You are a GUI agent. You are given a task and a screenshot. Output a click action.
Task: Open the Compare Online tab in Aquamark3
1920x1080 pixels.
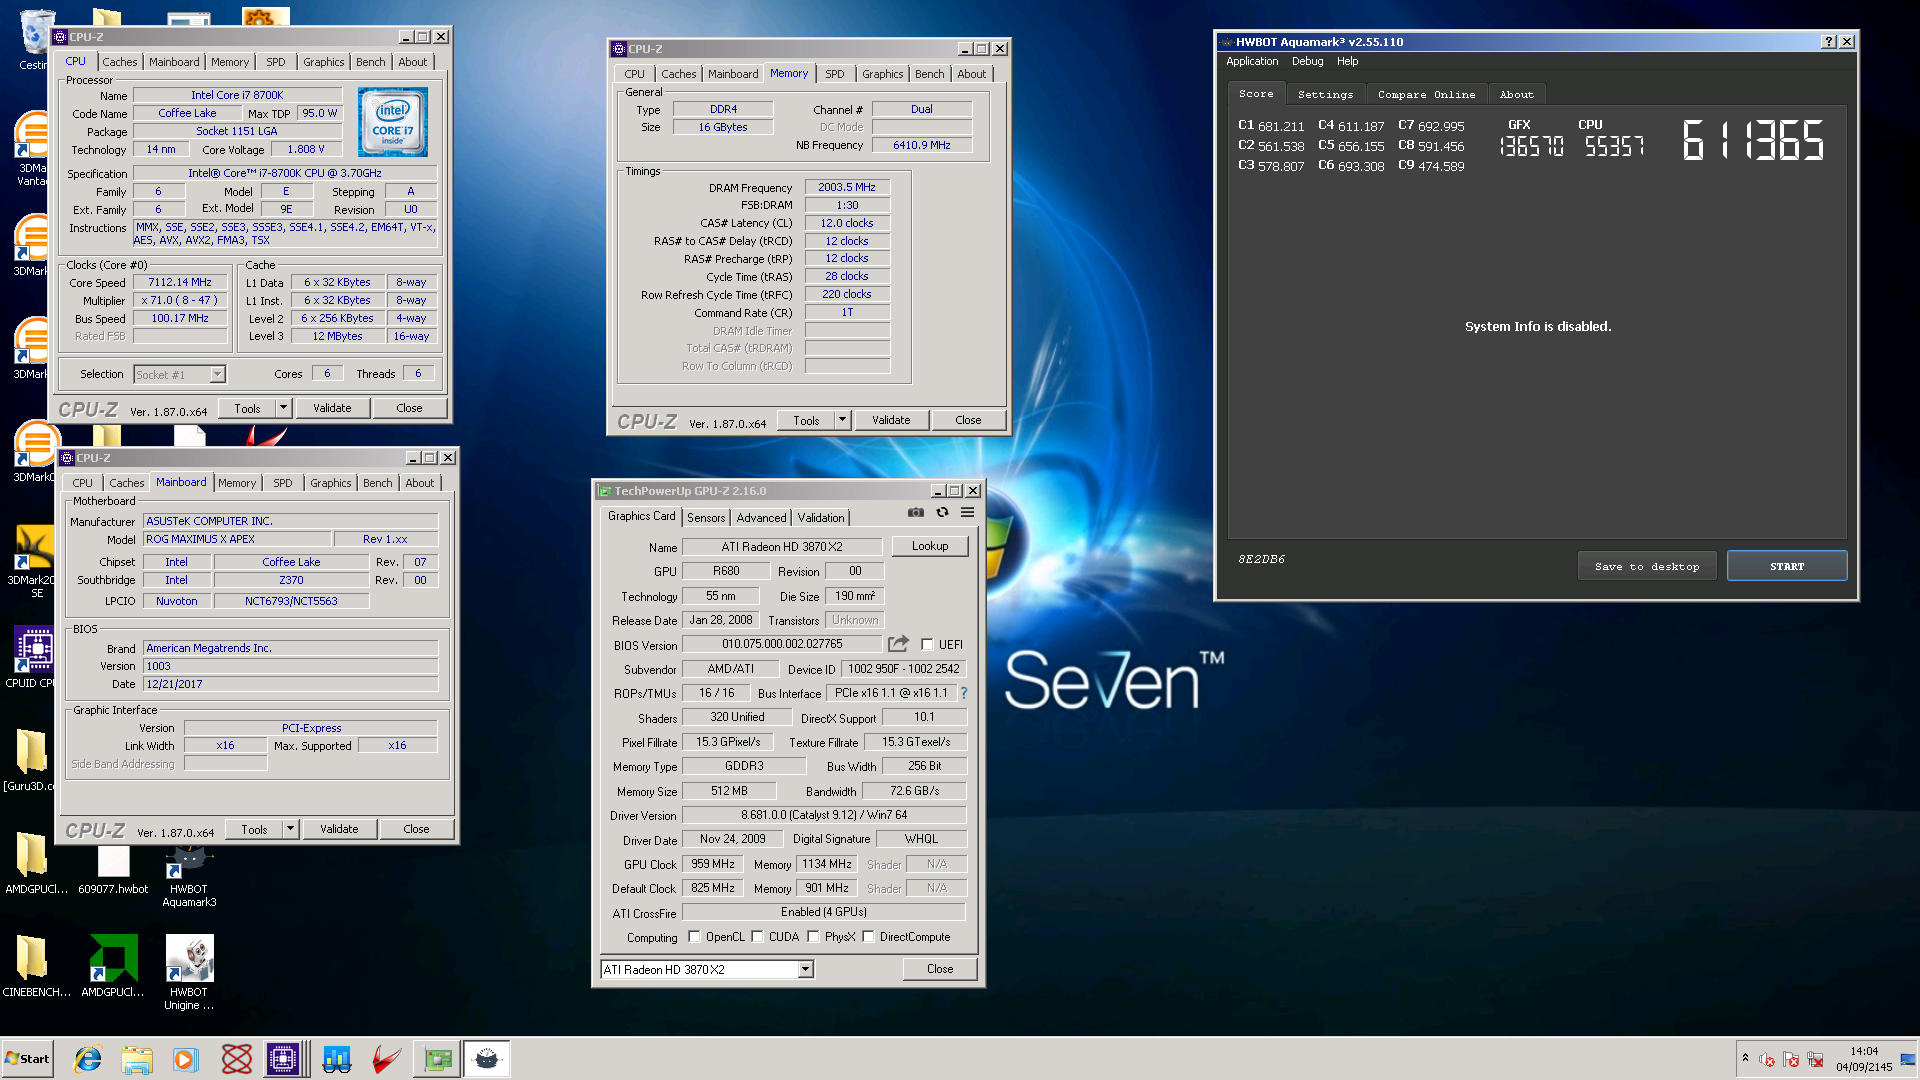click(1426, 94)
